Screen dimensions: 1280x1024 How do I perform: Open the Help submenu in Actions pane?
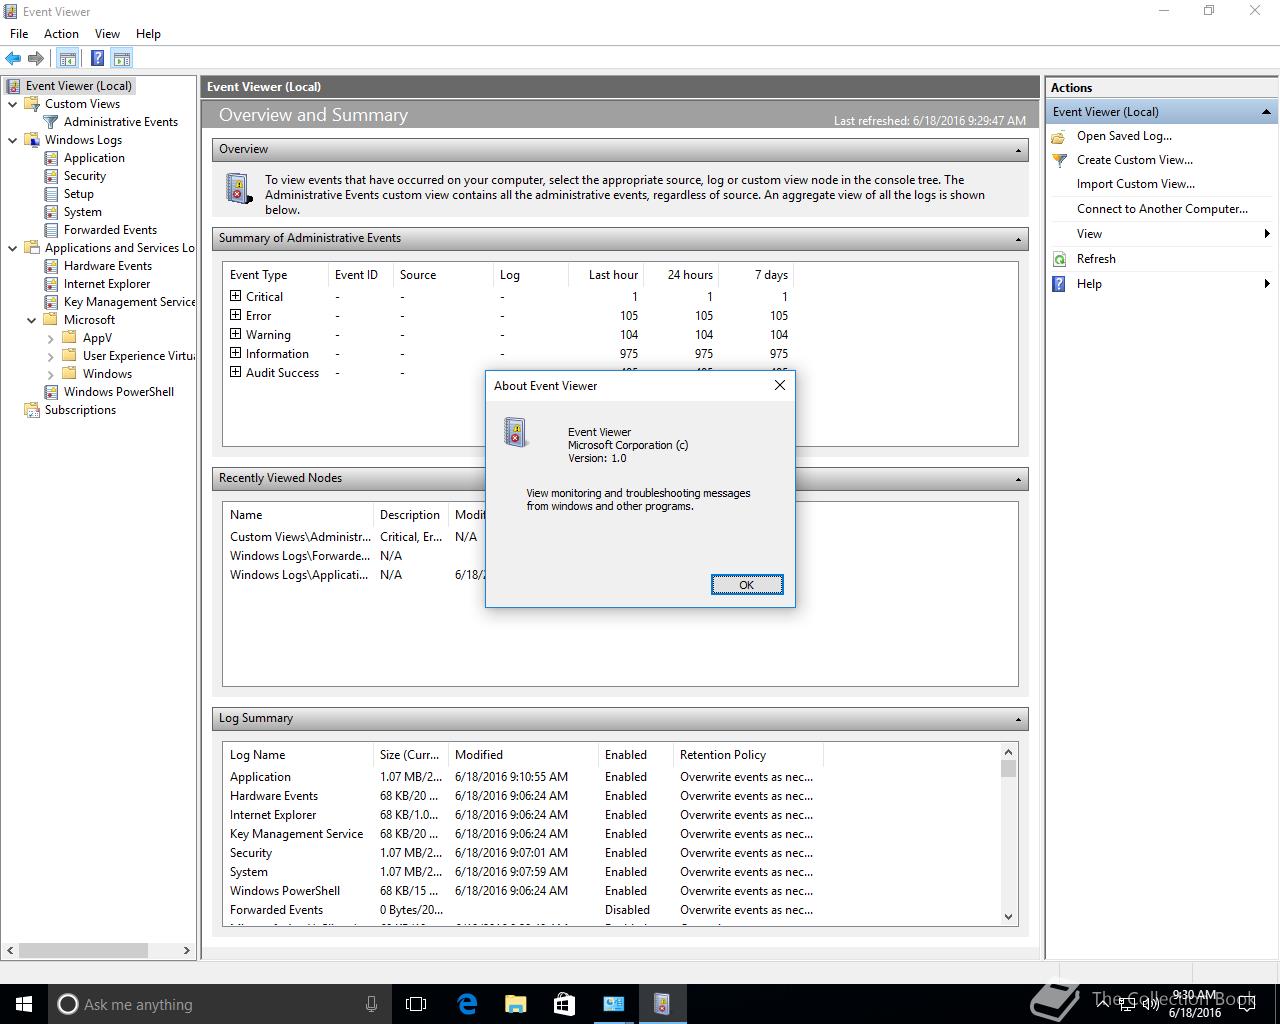point(1162,284)
